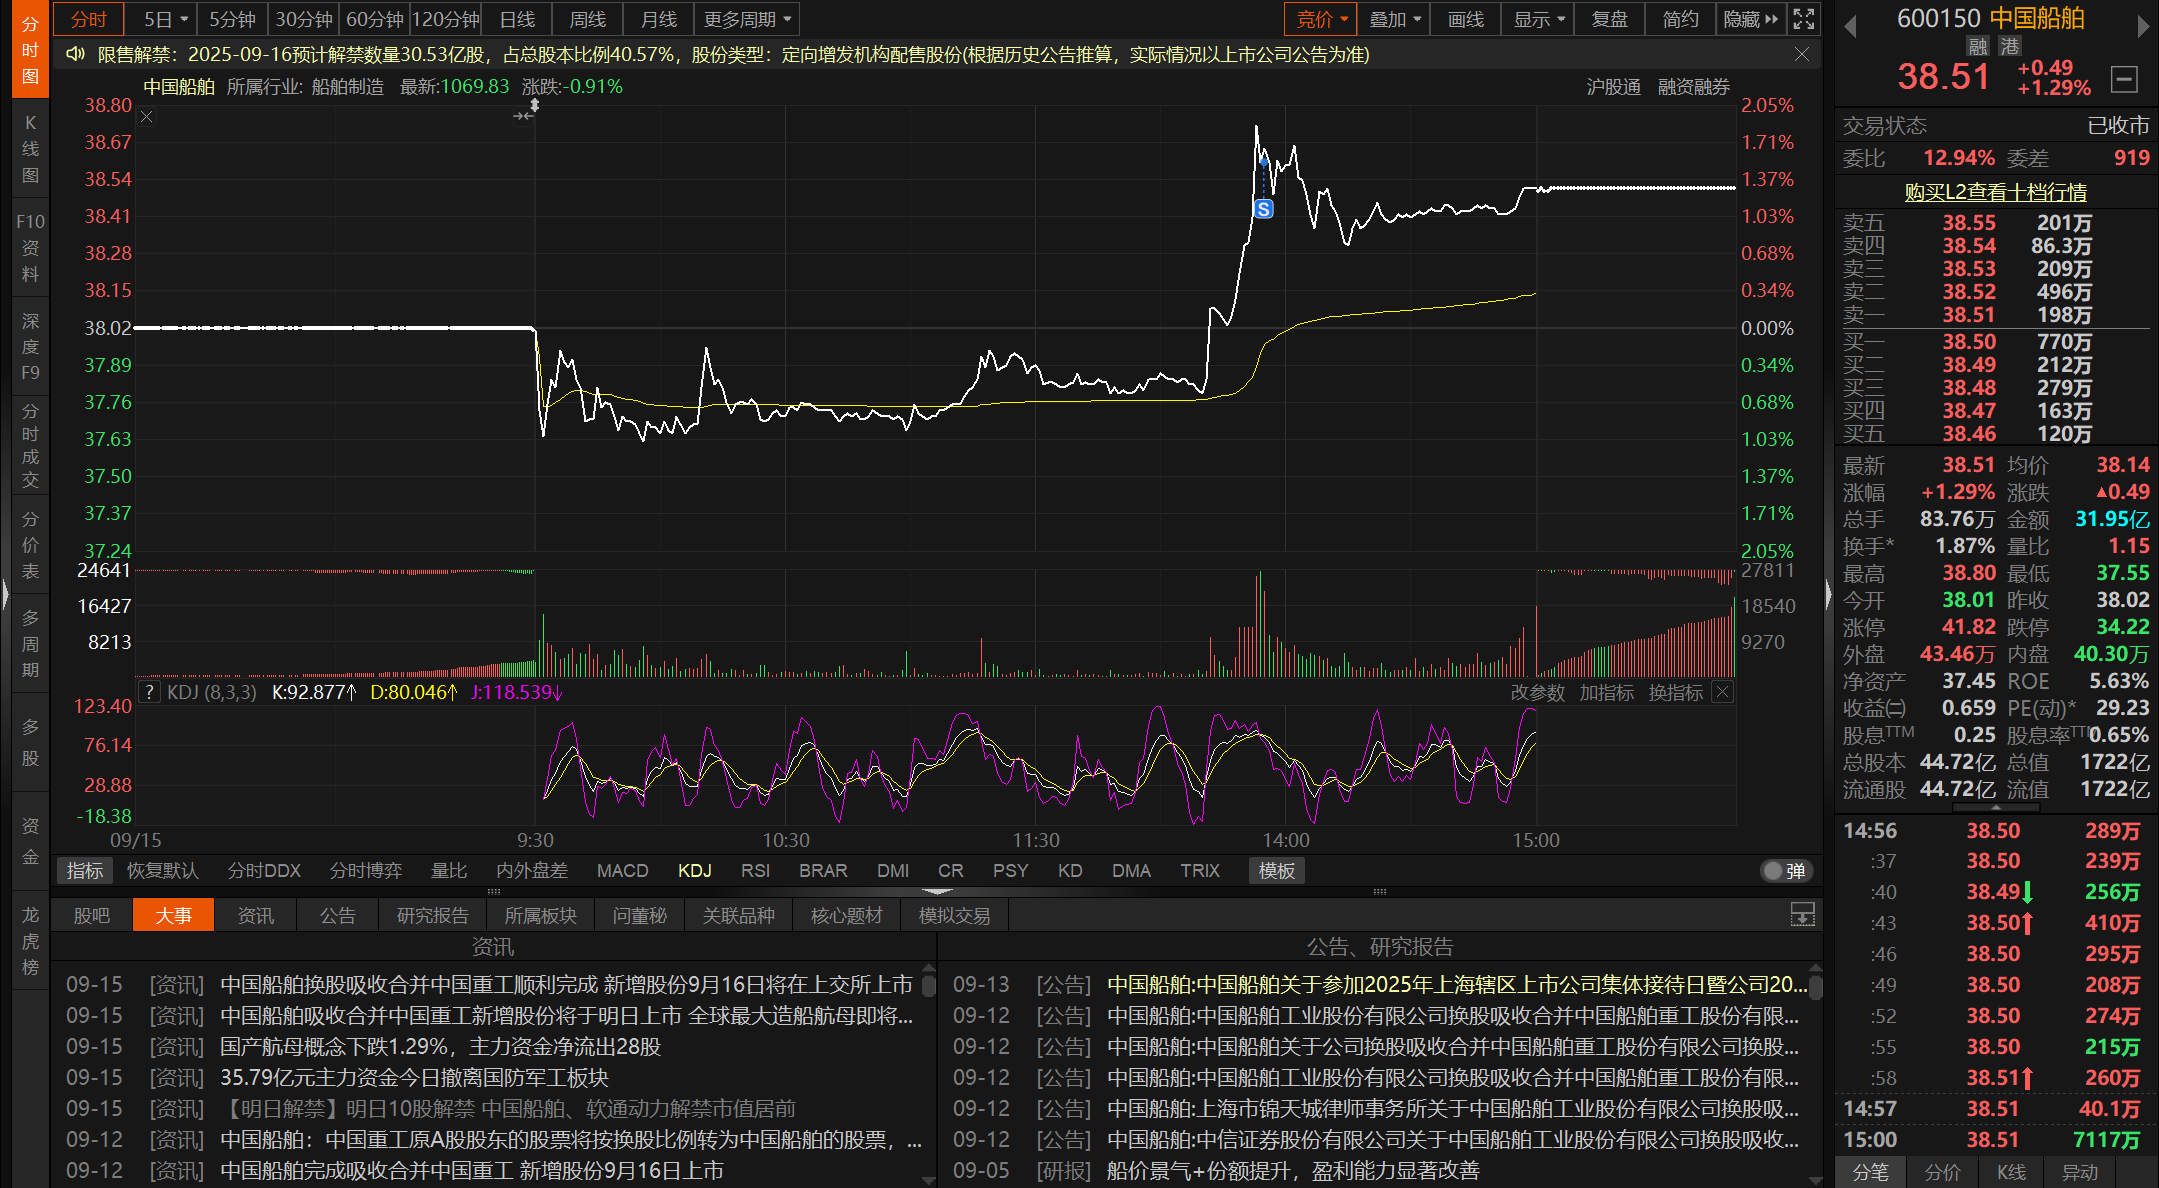
Task: Open F10资料 sidebar entry
Action: tap(30, 247)
